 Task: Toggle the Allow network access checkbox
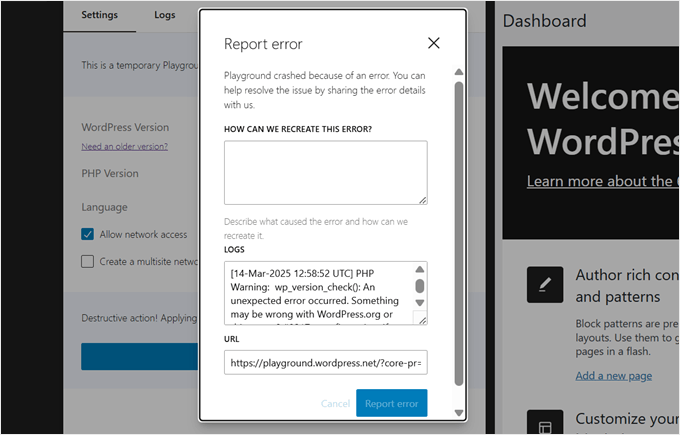88,234
